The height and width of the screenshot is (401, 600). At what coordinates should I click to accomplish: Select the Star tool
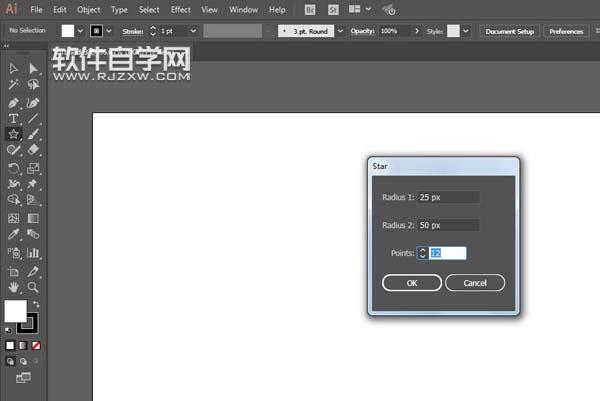coord(13,134)
